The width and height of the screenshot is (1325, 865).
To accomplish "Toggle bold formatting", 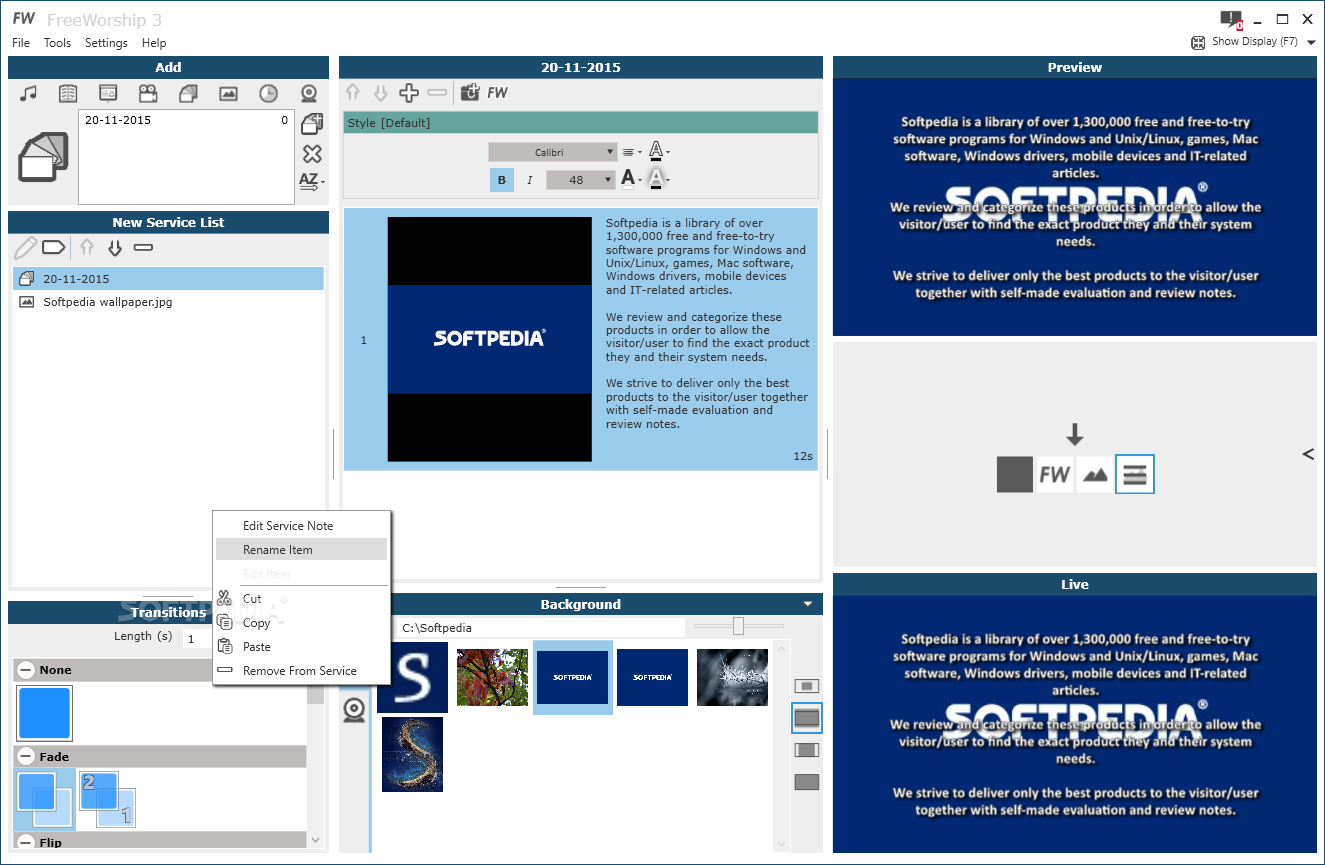I will [502, 180].
